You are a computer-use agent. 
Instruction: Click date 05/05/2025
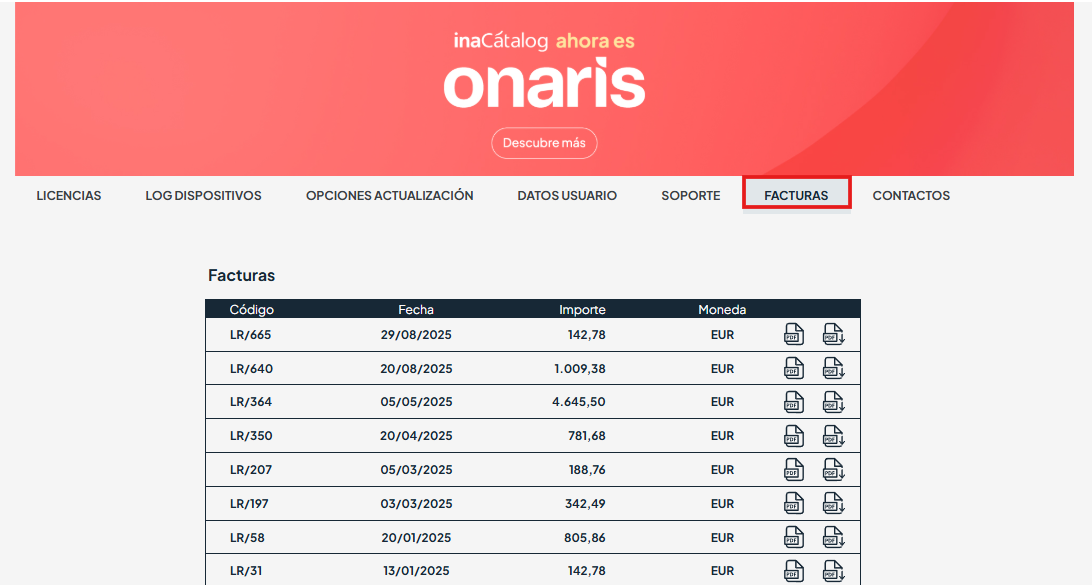click(x=416, y=402)
